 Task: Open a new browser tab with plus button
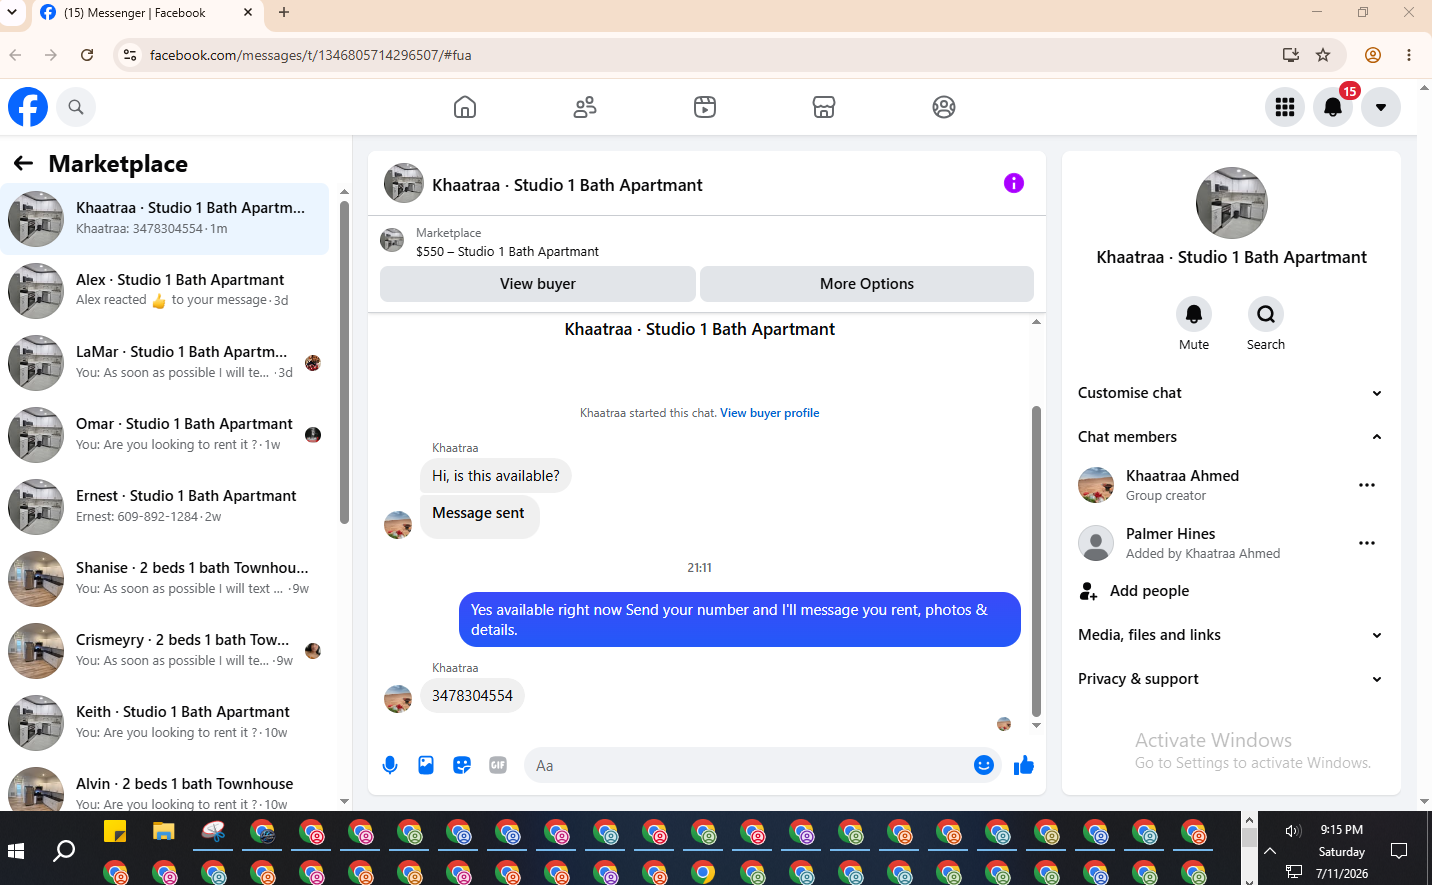coord(284,13)
